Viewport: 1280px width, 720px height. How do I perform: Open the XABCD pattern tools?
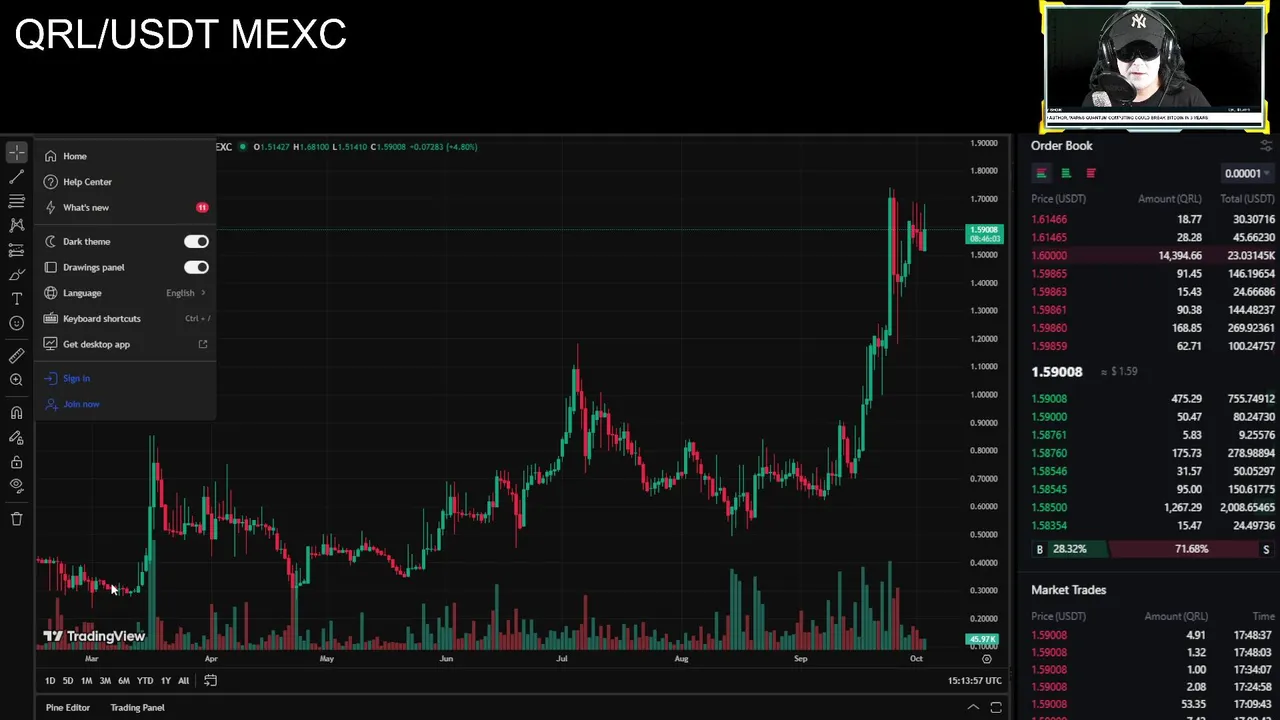[x=17, y=225]
